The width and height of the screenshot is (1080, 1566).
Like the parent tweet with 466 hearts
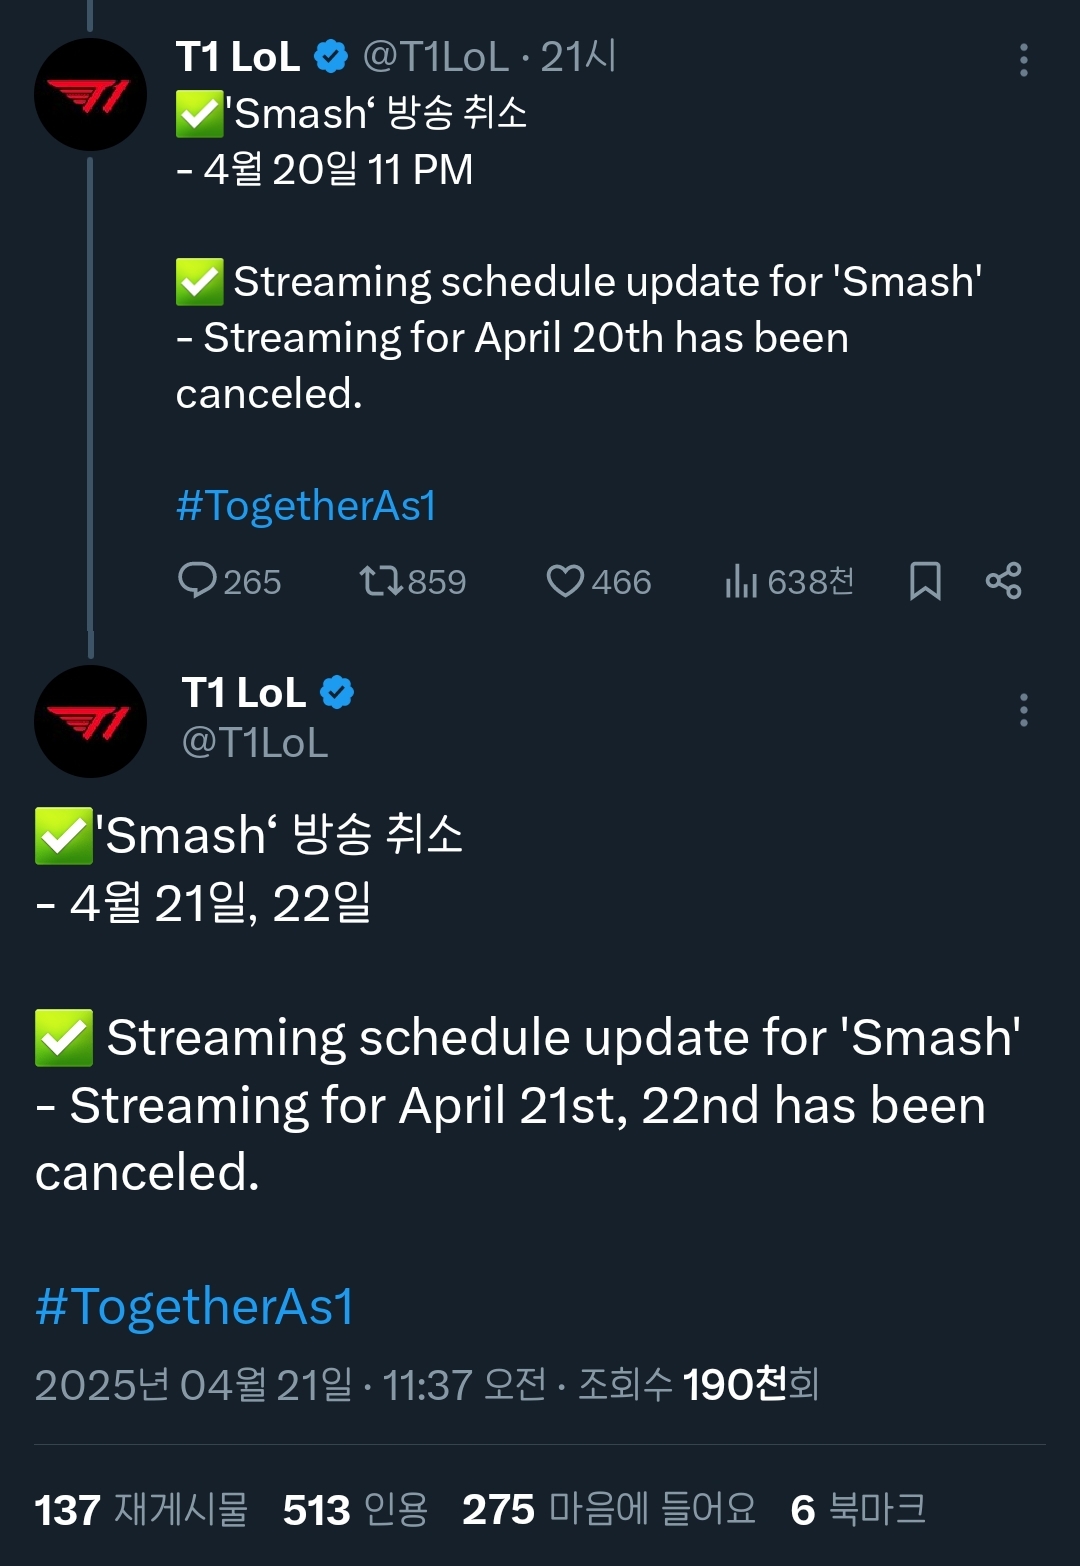point(565,580)
